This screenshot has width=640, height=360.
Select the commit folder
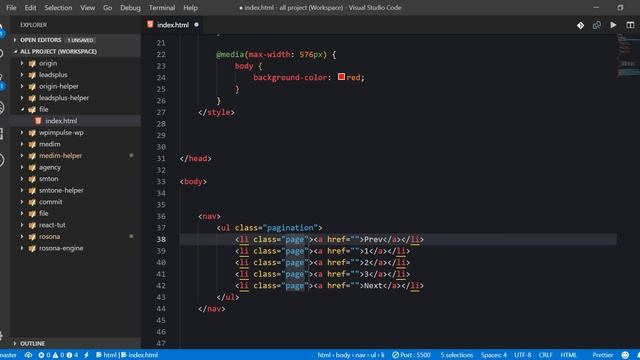[51, 202]
